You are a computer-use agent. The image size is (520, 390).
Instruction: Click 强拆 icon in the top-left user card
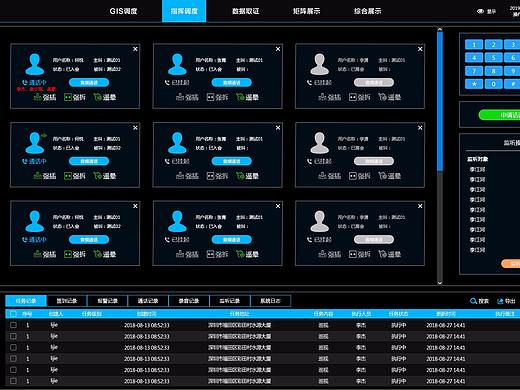[x=68, y=97]
